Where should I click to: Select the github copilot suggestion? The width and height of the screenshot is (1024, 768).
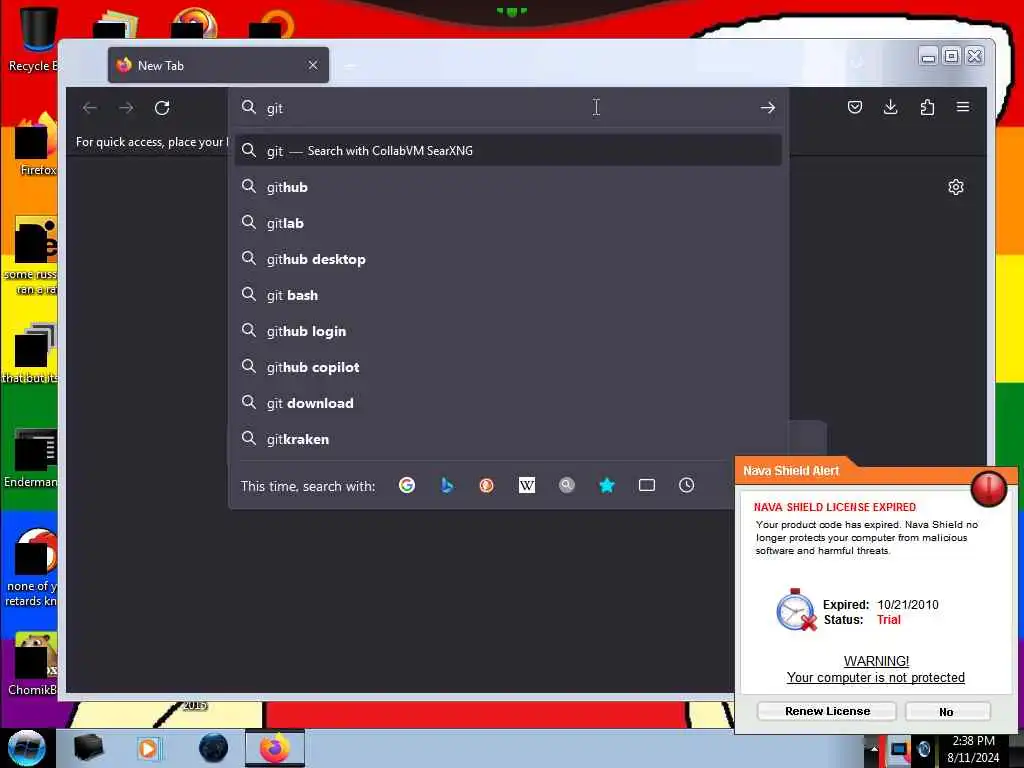point(508,367)
